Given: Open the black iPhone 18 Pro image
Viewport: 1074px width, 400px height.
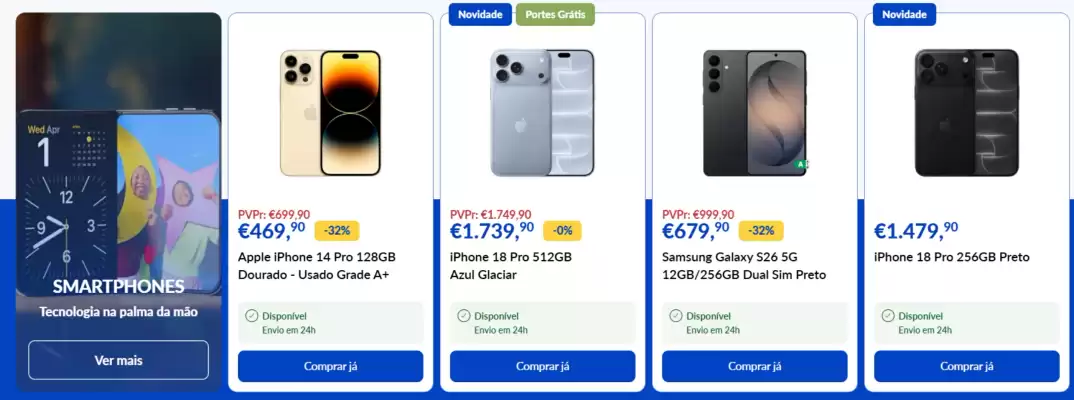Looking at the screenshot, I should [x=966, y=113].
